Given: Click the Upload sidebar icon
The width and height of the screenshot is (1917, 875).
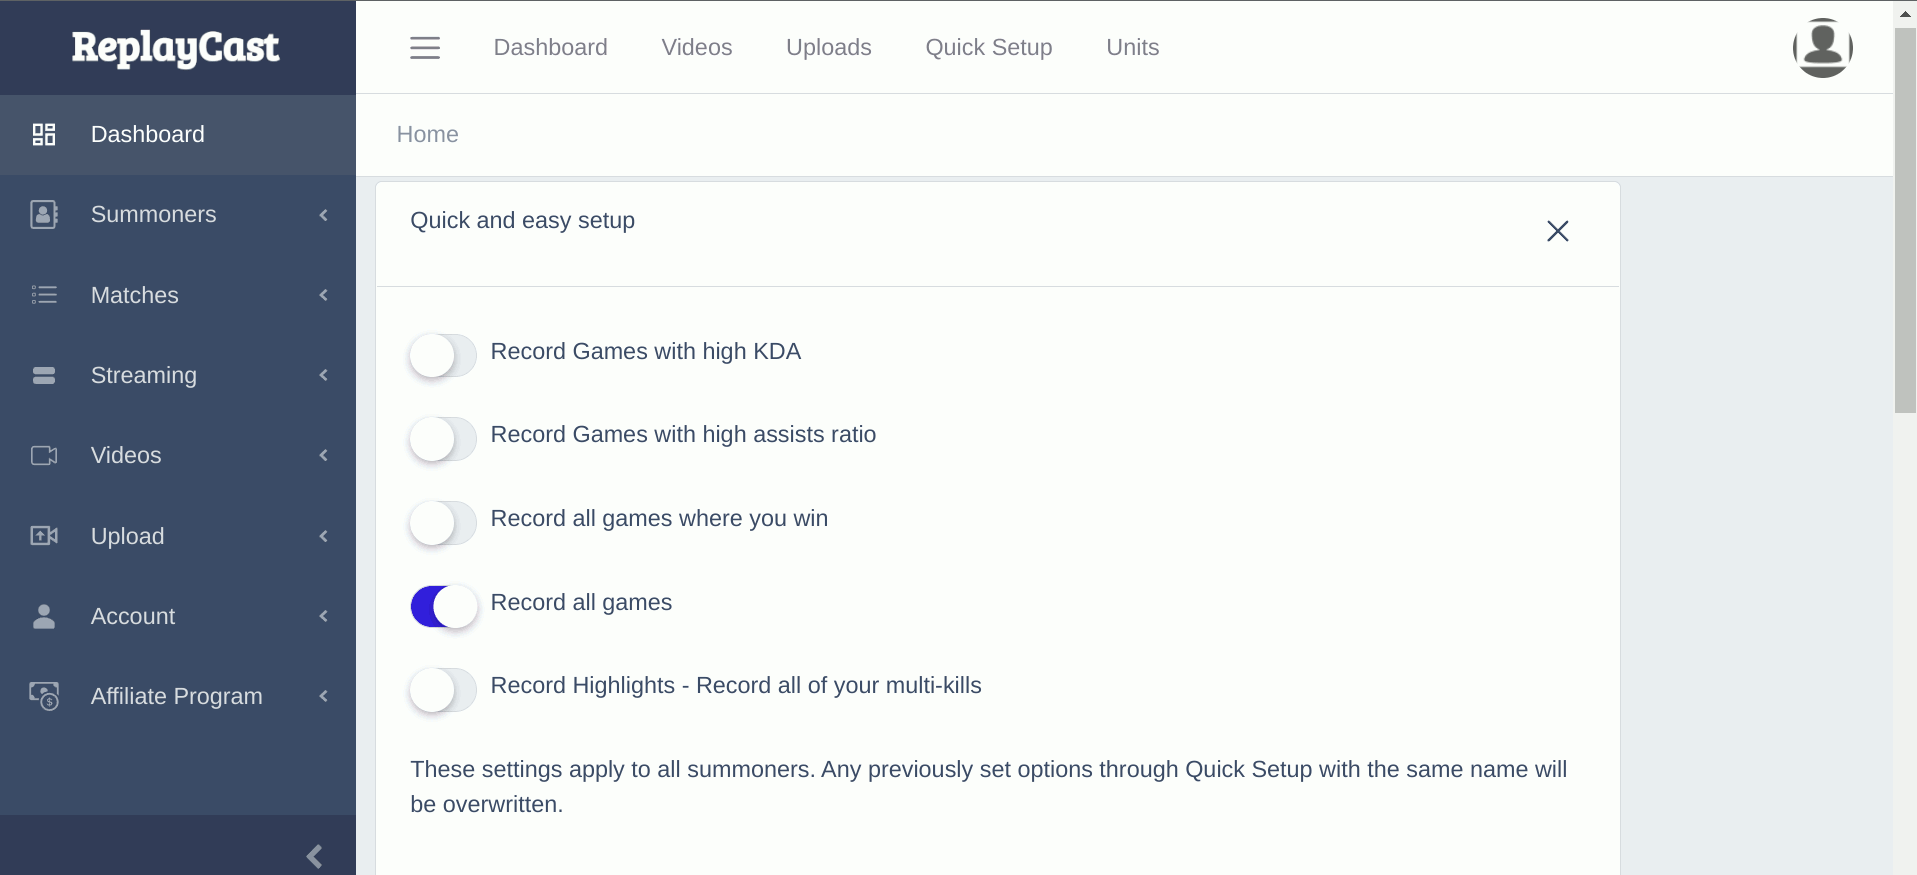Looking at the screenshot, I should click(44, 536).
